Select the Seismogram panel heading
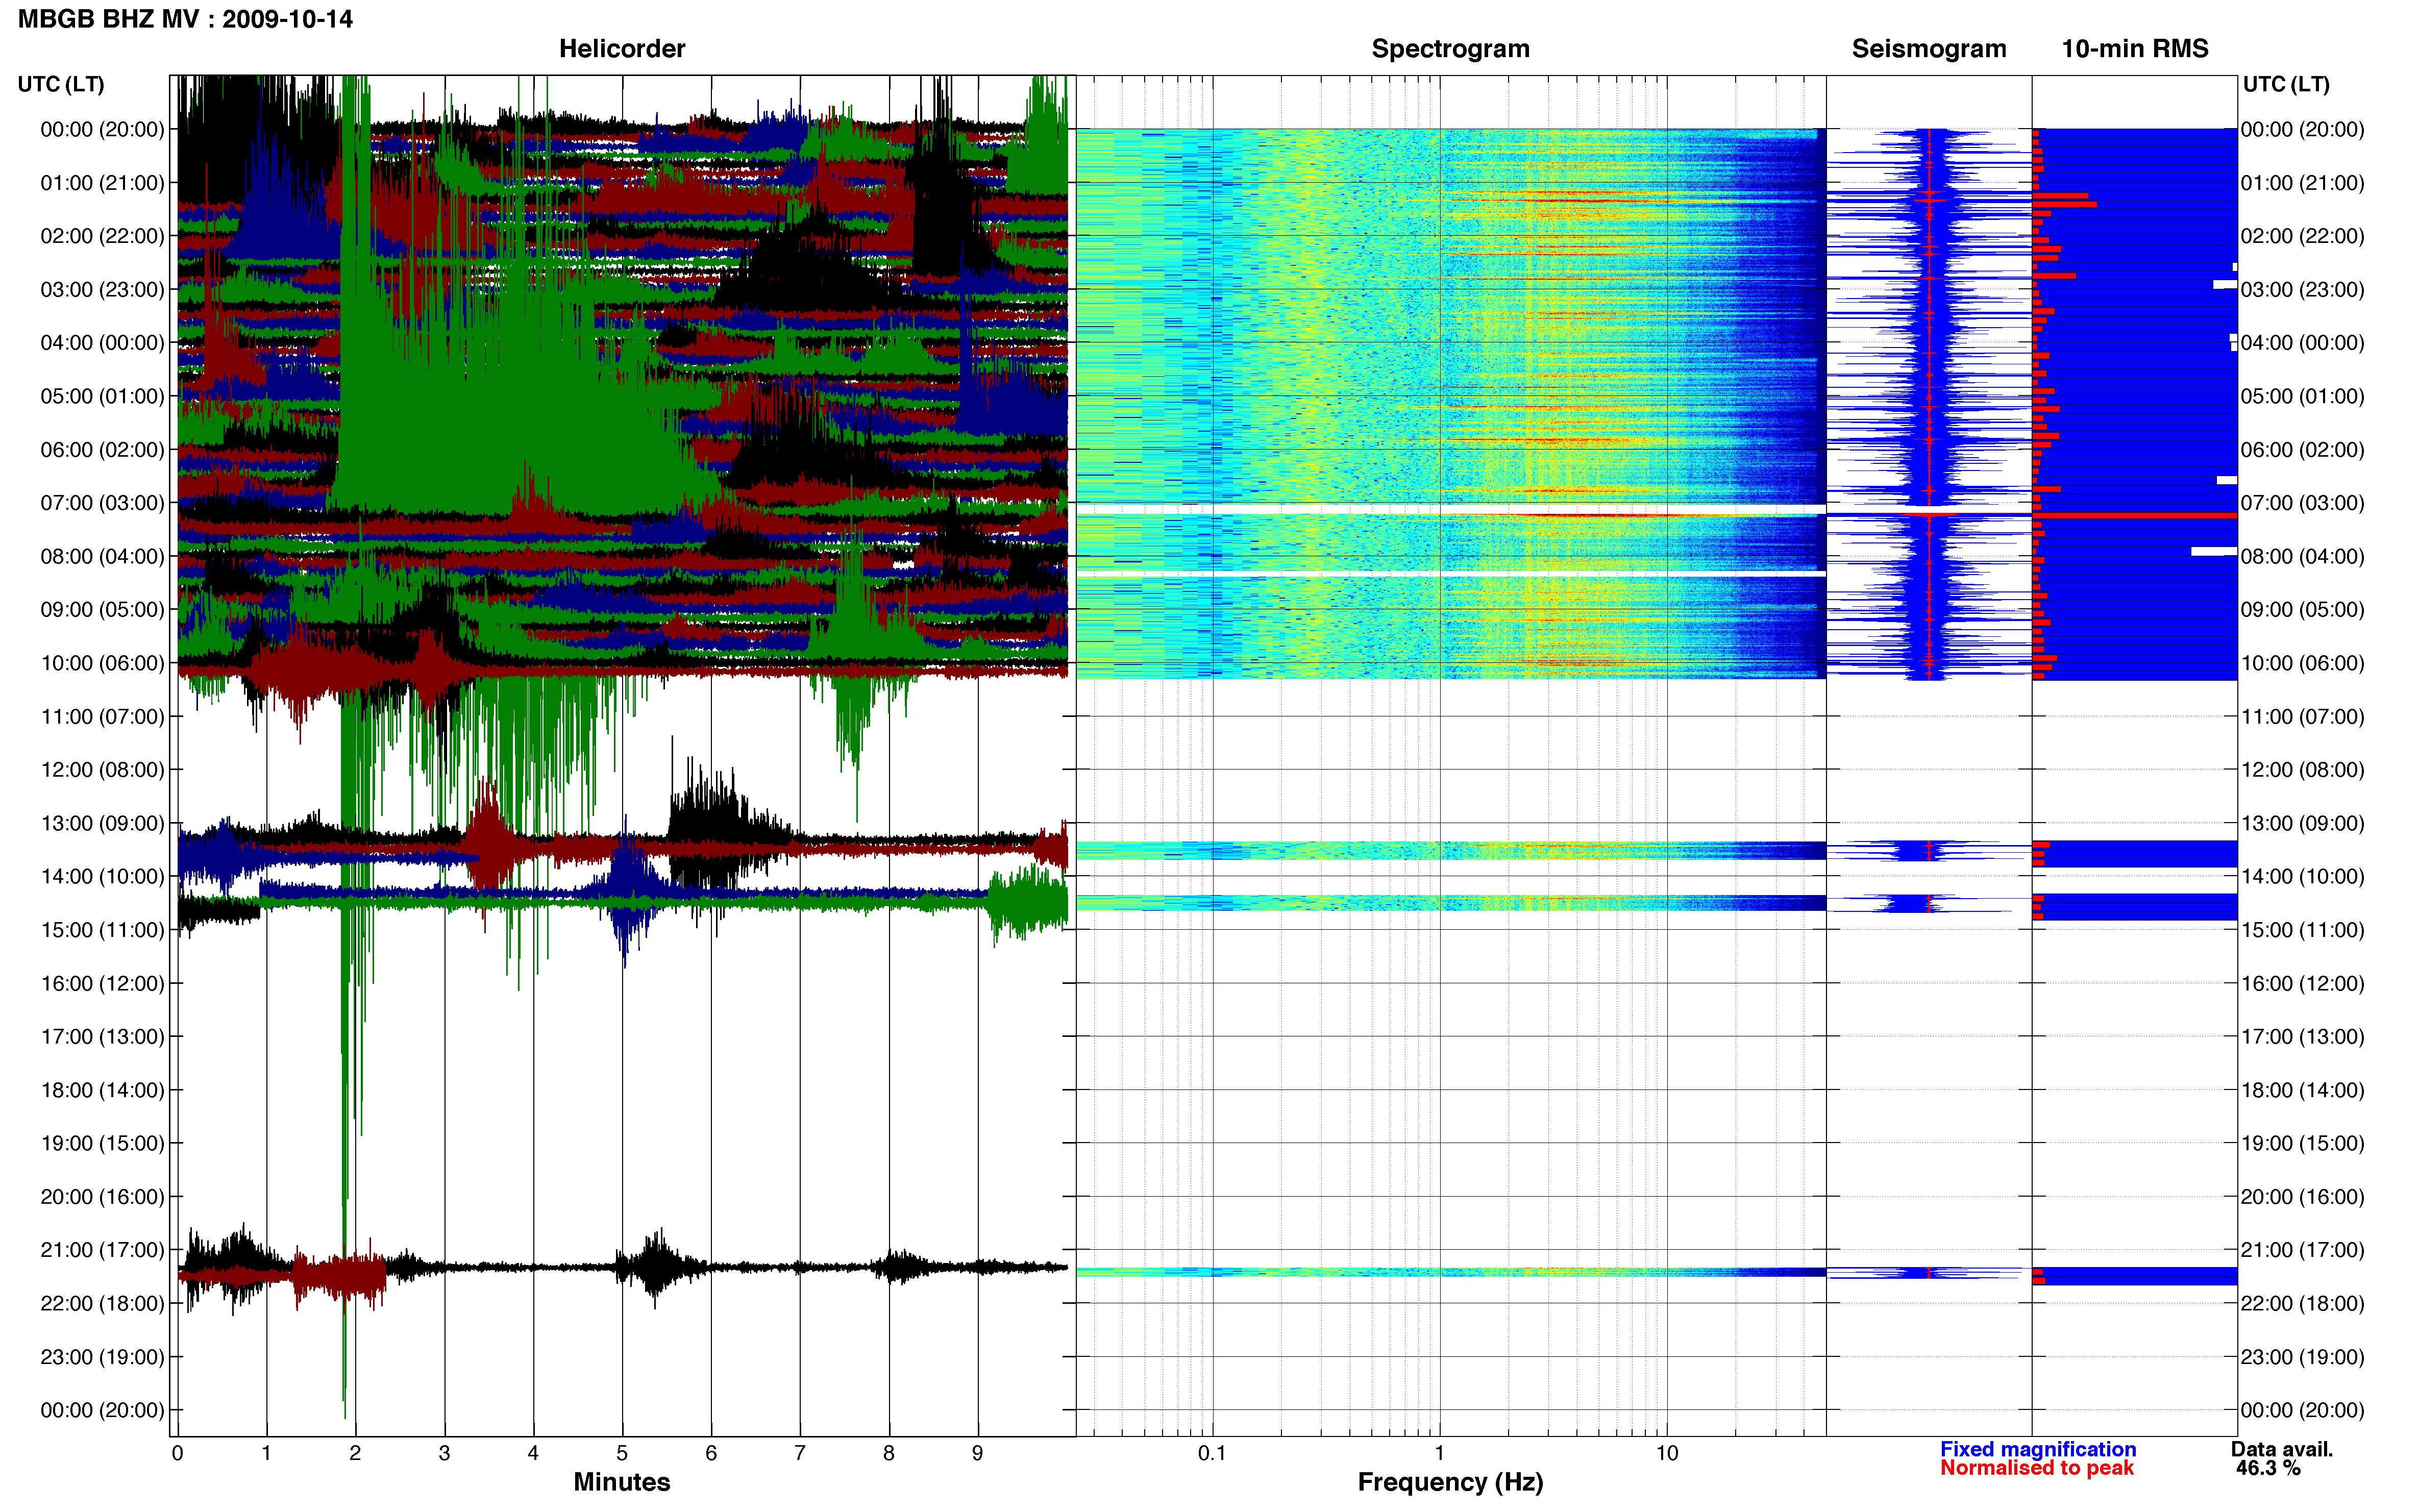The image size is (2419, 1512). 1929,49
